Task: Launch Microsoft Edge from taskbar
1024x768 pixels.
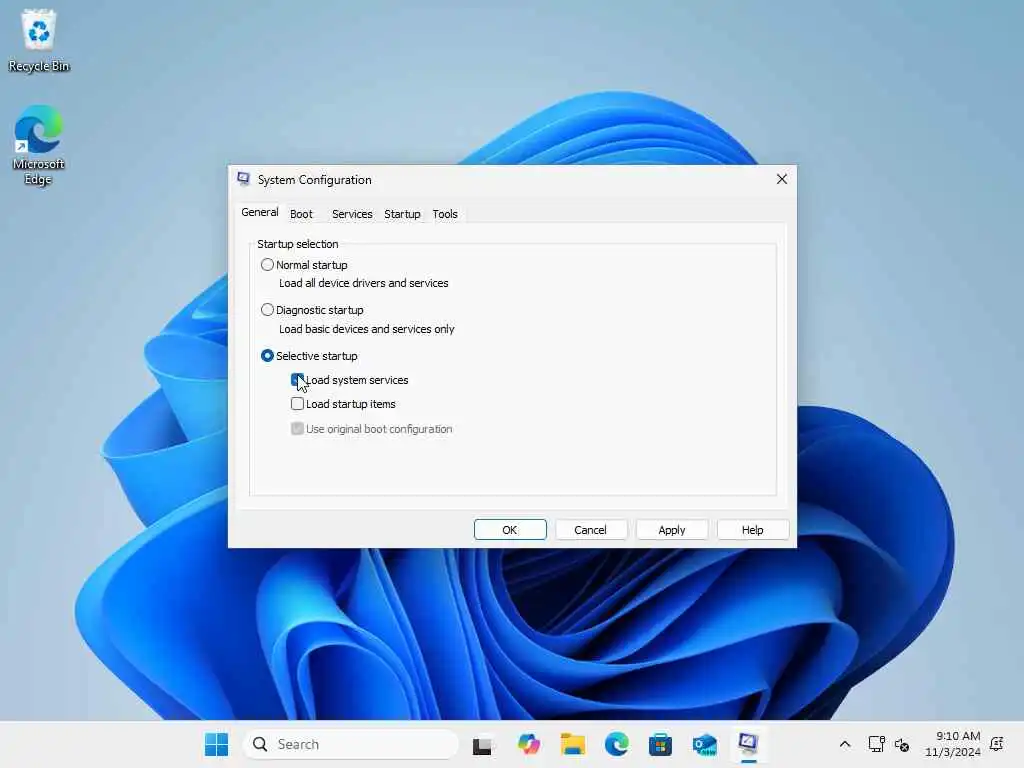Action: tap(616, 744)
